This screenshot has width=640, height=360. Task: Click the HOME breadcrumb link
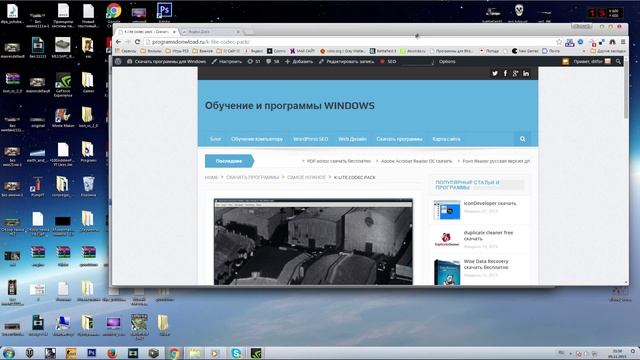(211, 178)
